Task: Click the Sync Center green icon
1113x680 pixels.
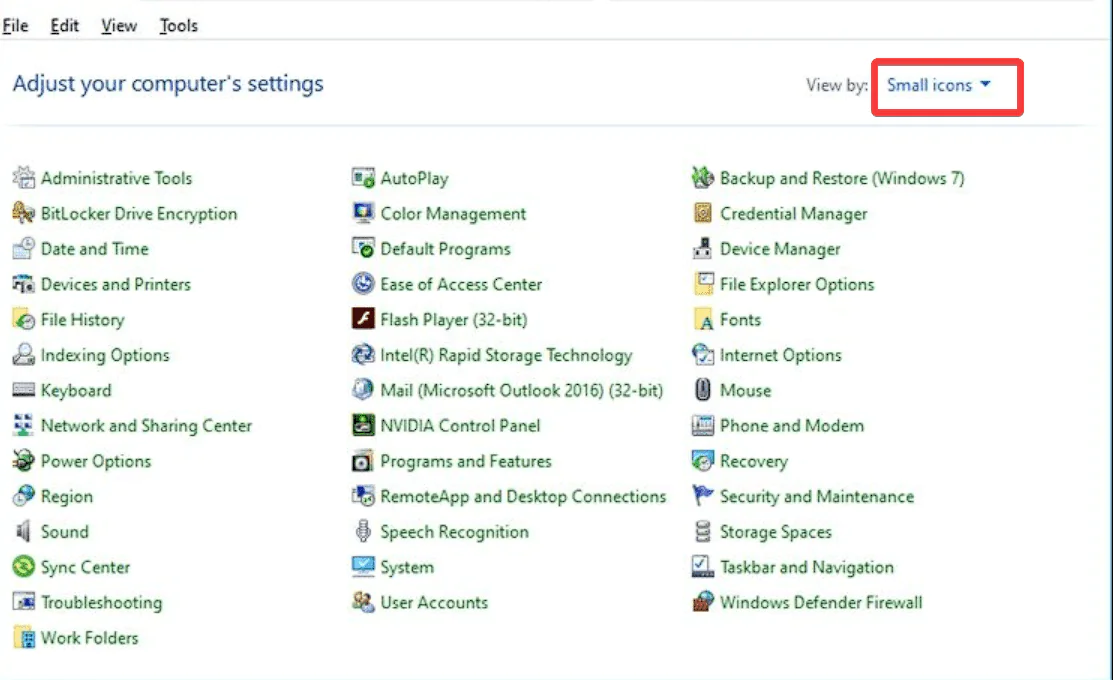Action: point(24,567)
